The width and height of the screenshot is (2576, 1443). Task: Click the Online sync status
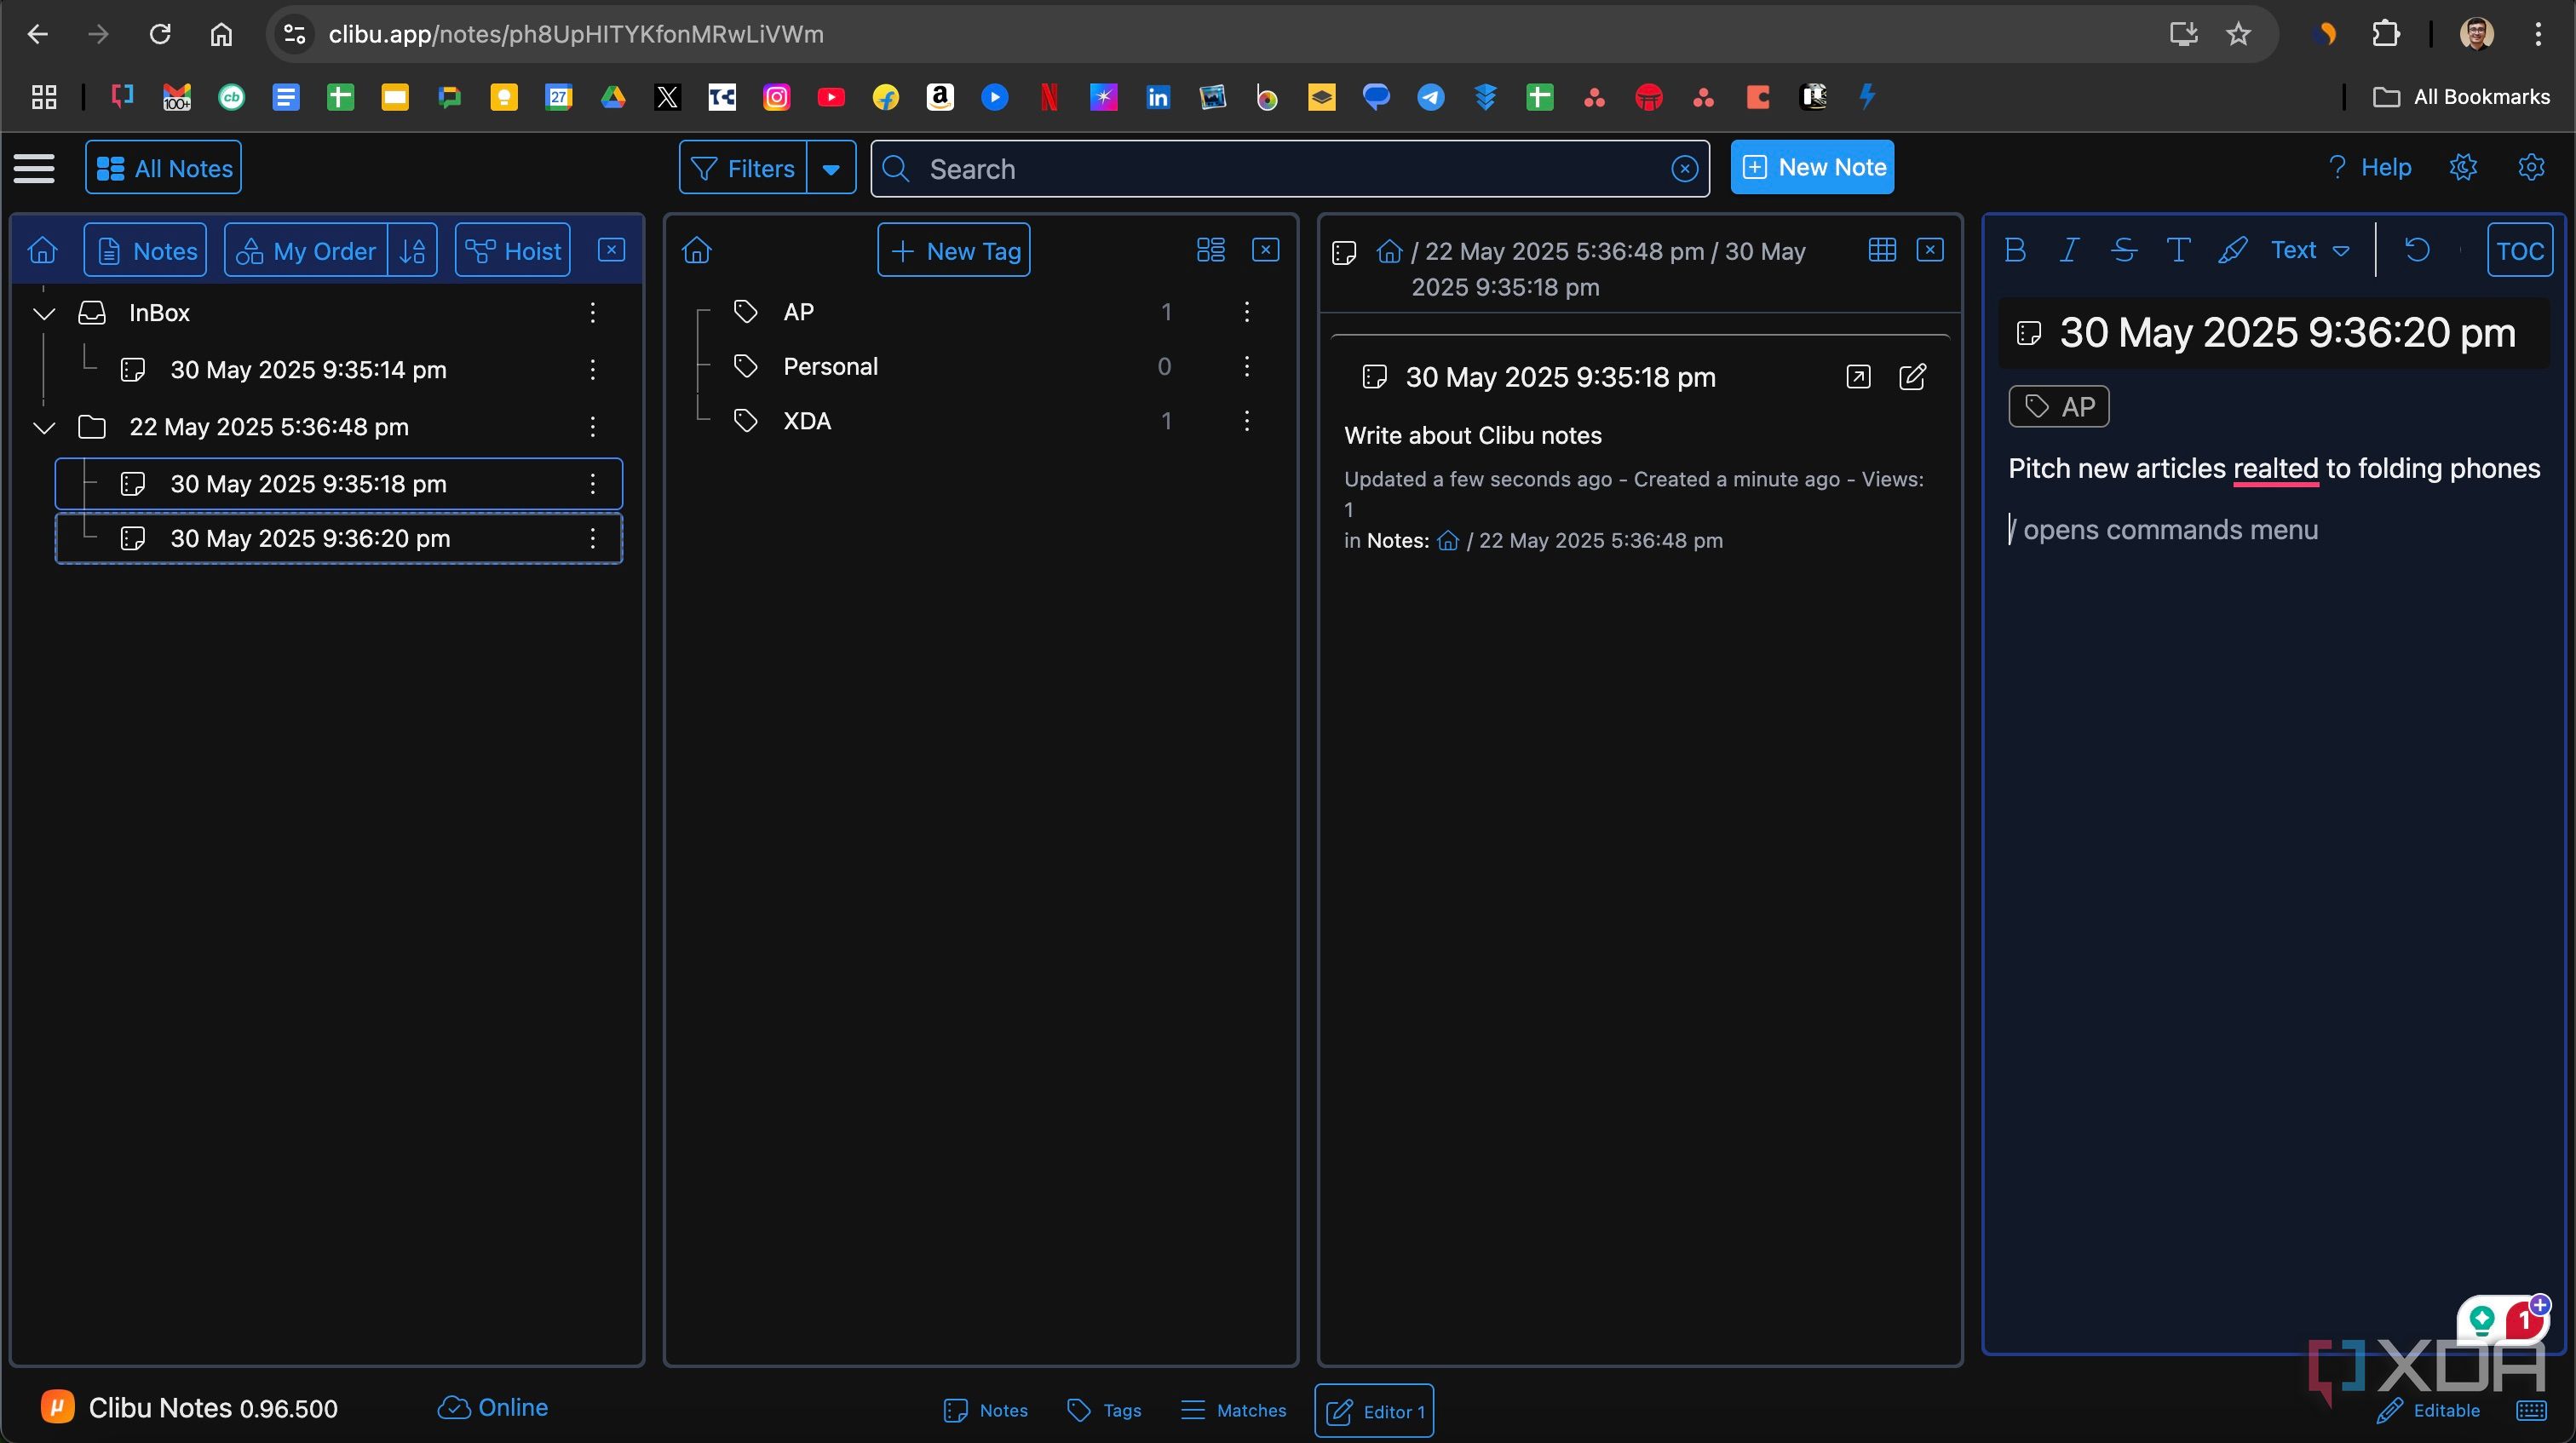click(493, 1408)
